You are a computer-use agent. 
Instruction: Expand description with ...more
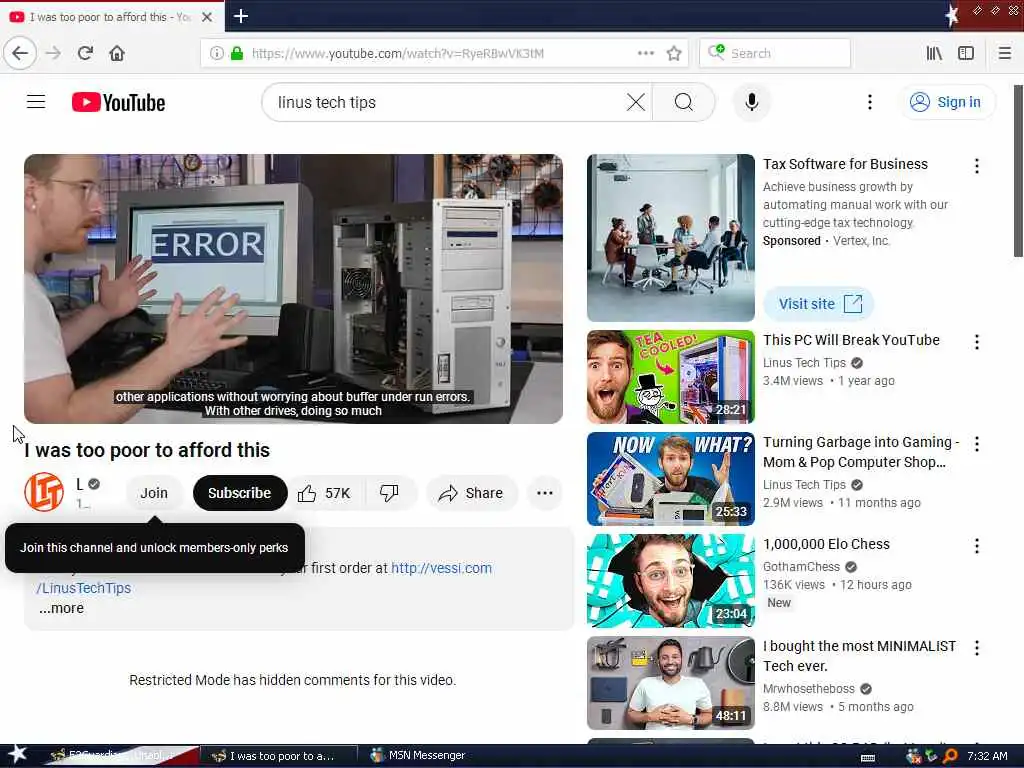(x=61, y=608)
